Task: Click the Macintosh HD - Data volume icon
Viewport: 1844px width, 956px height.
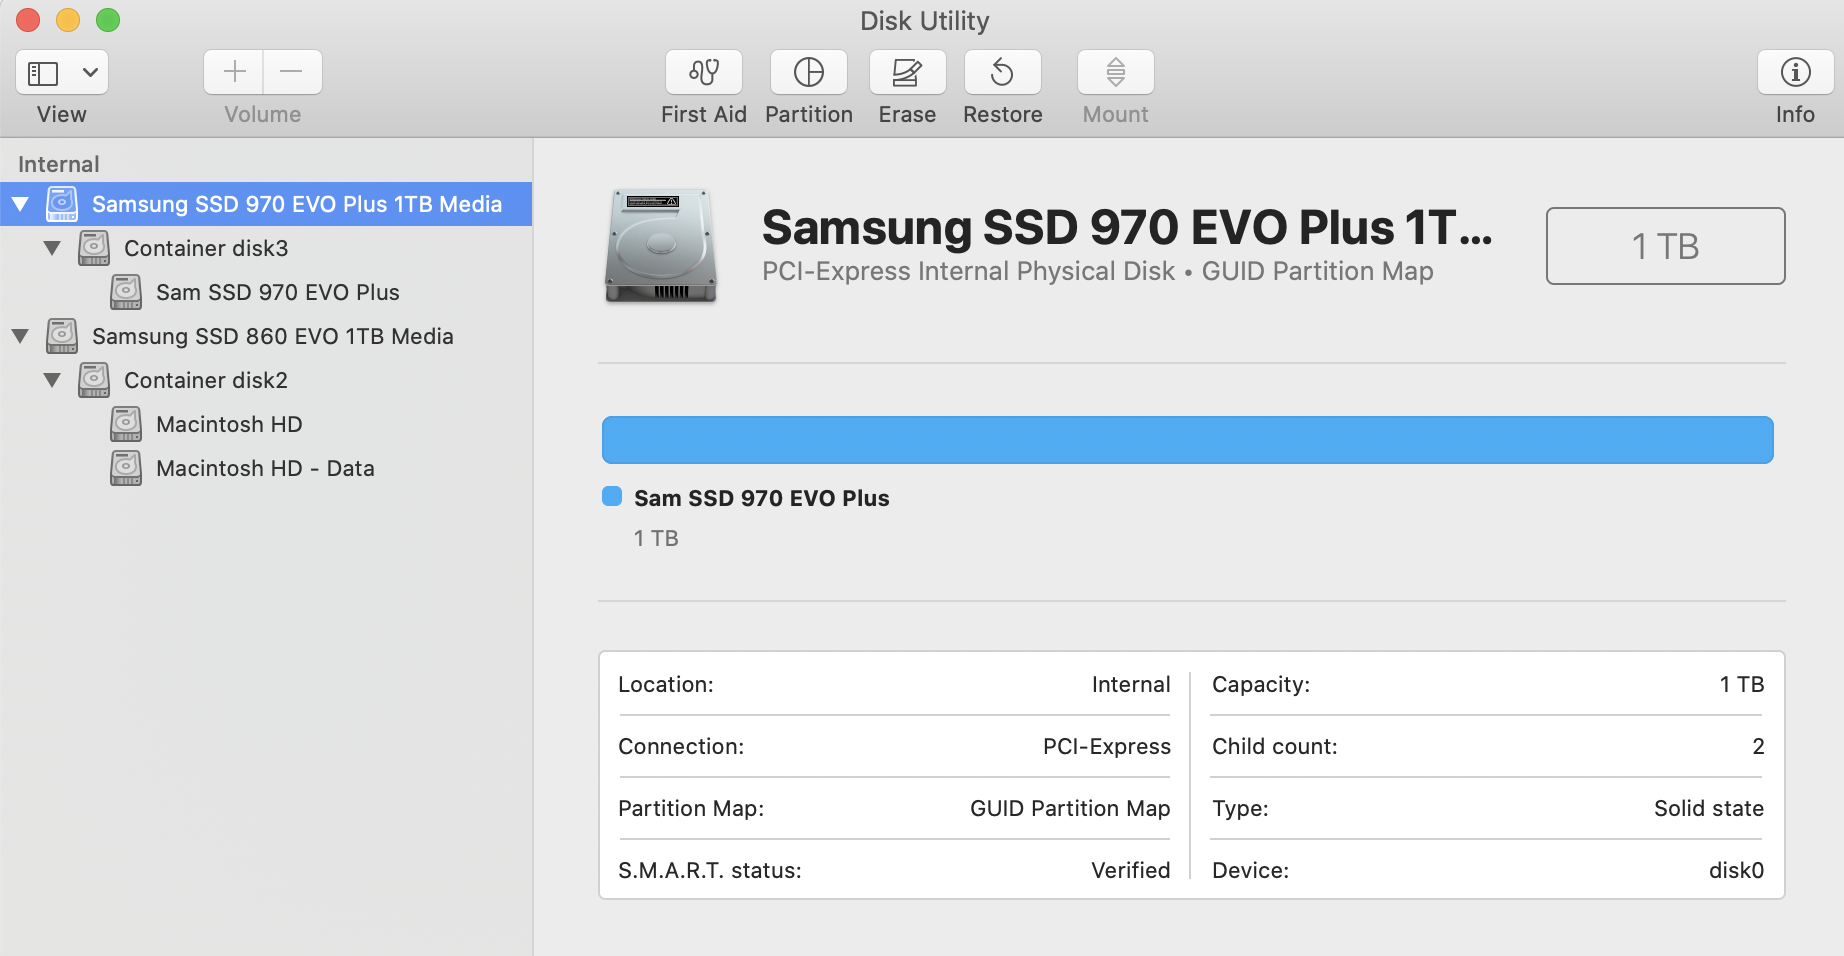Action: coord(126,468)
